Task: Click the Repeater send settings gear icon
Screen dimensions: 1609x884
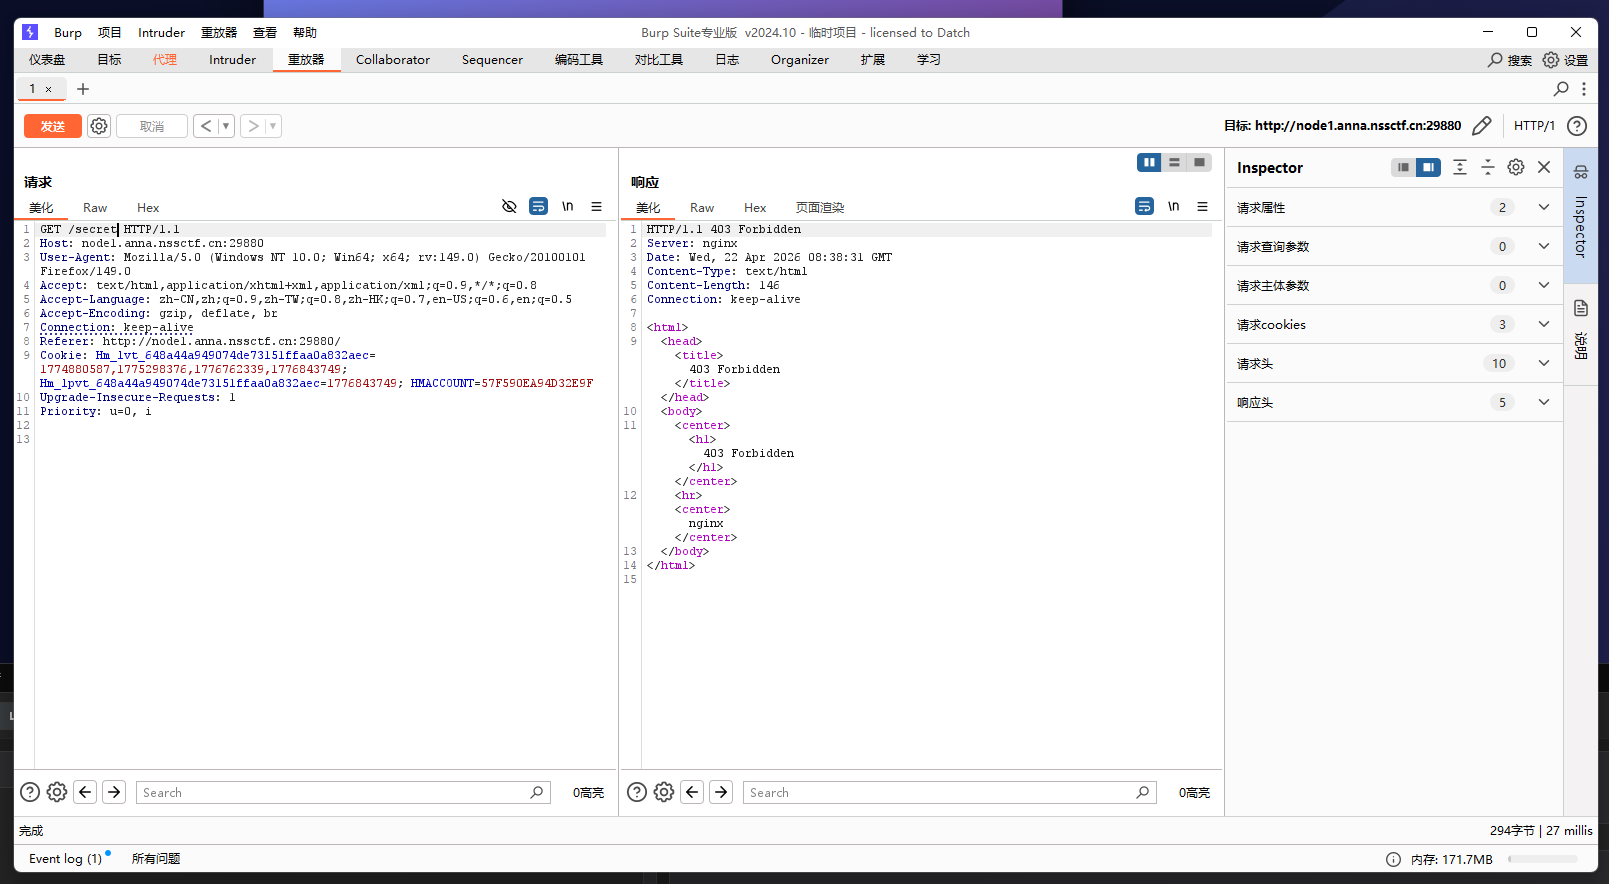Action: point(99,126)
